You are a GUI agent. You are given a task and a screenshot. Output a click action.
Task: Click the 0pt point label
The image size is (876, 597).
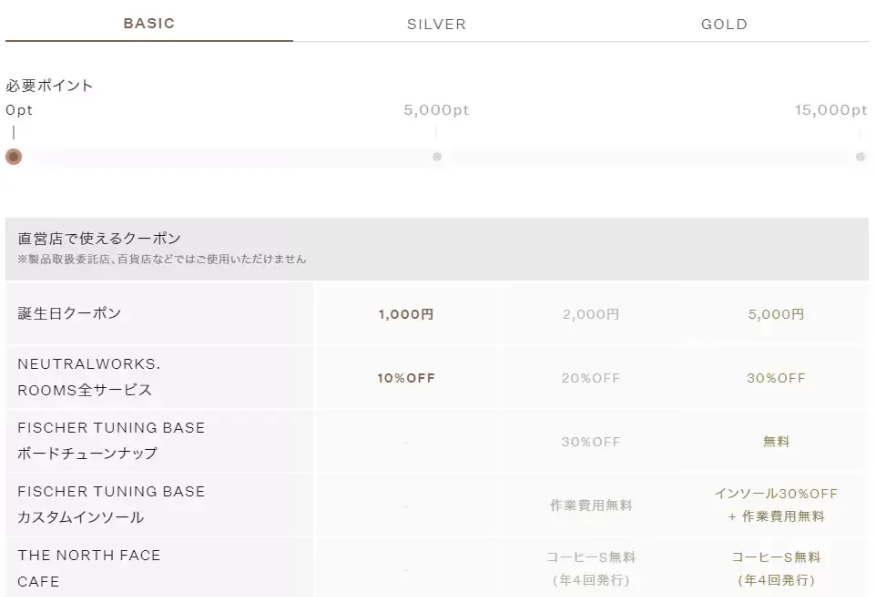(19, 110)
